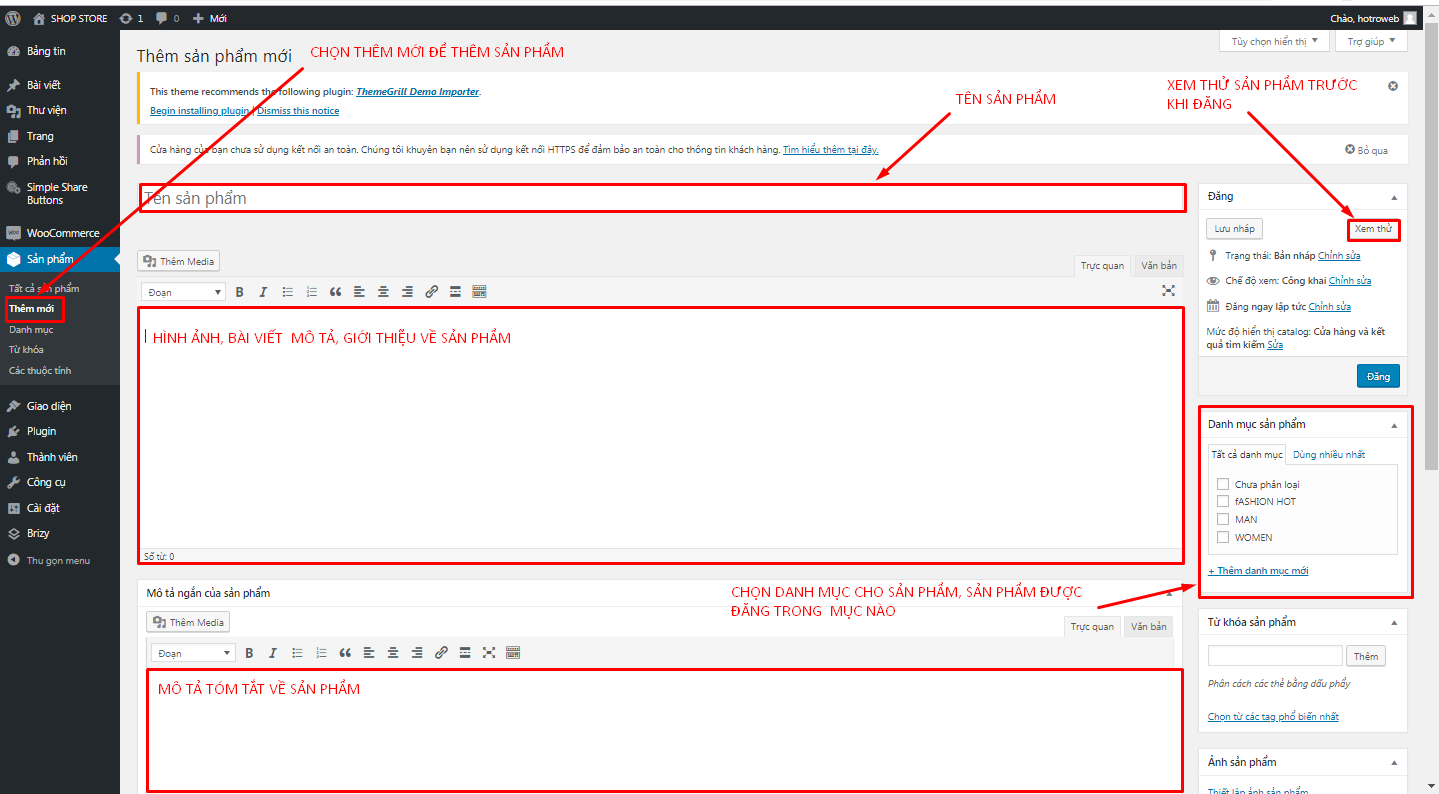Dismiss the ThemeGrill plugin notice
The width and height of the screenshot is (1439, 794).
1392,86
